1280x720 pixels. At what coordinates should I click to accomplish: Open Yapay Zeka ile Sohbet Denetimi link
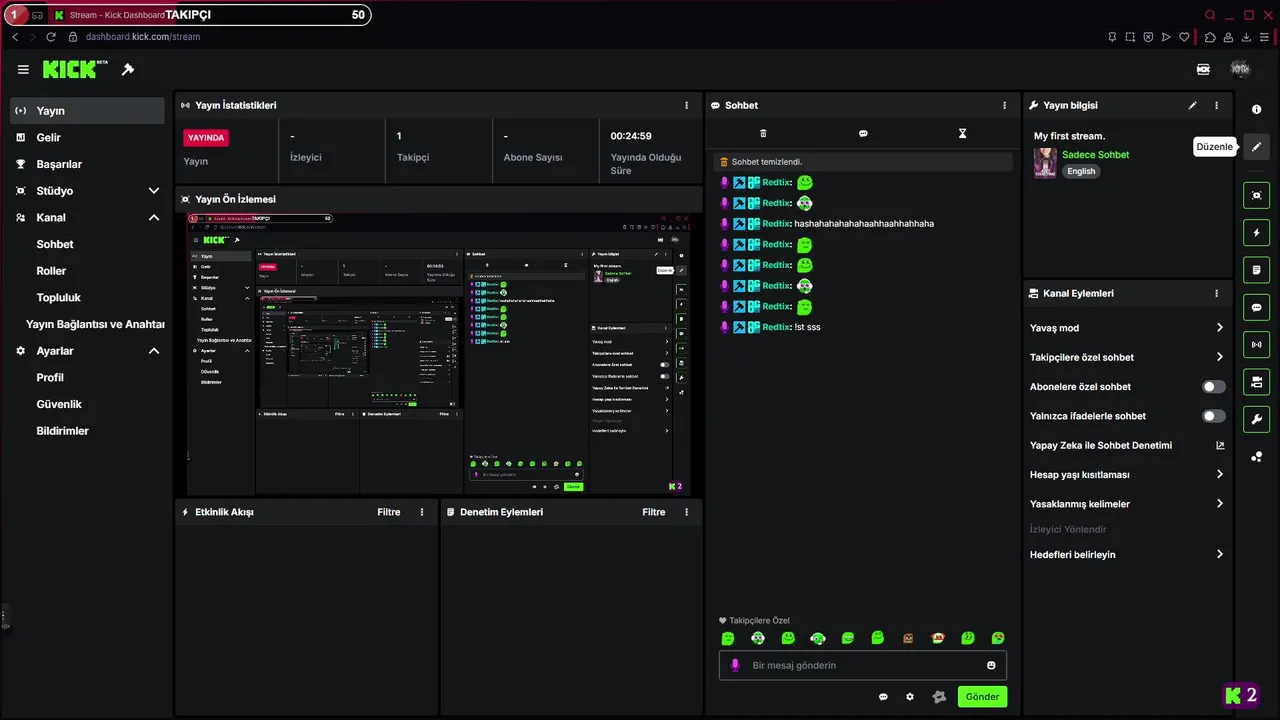pos(1126,445)
